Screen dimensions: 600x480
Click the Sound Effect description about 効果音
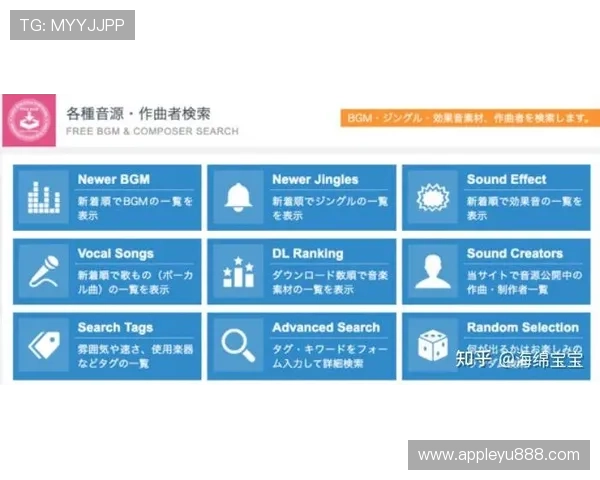(x=524, y=208)
